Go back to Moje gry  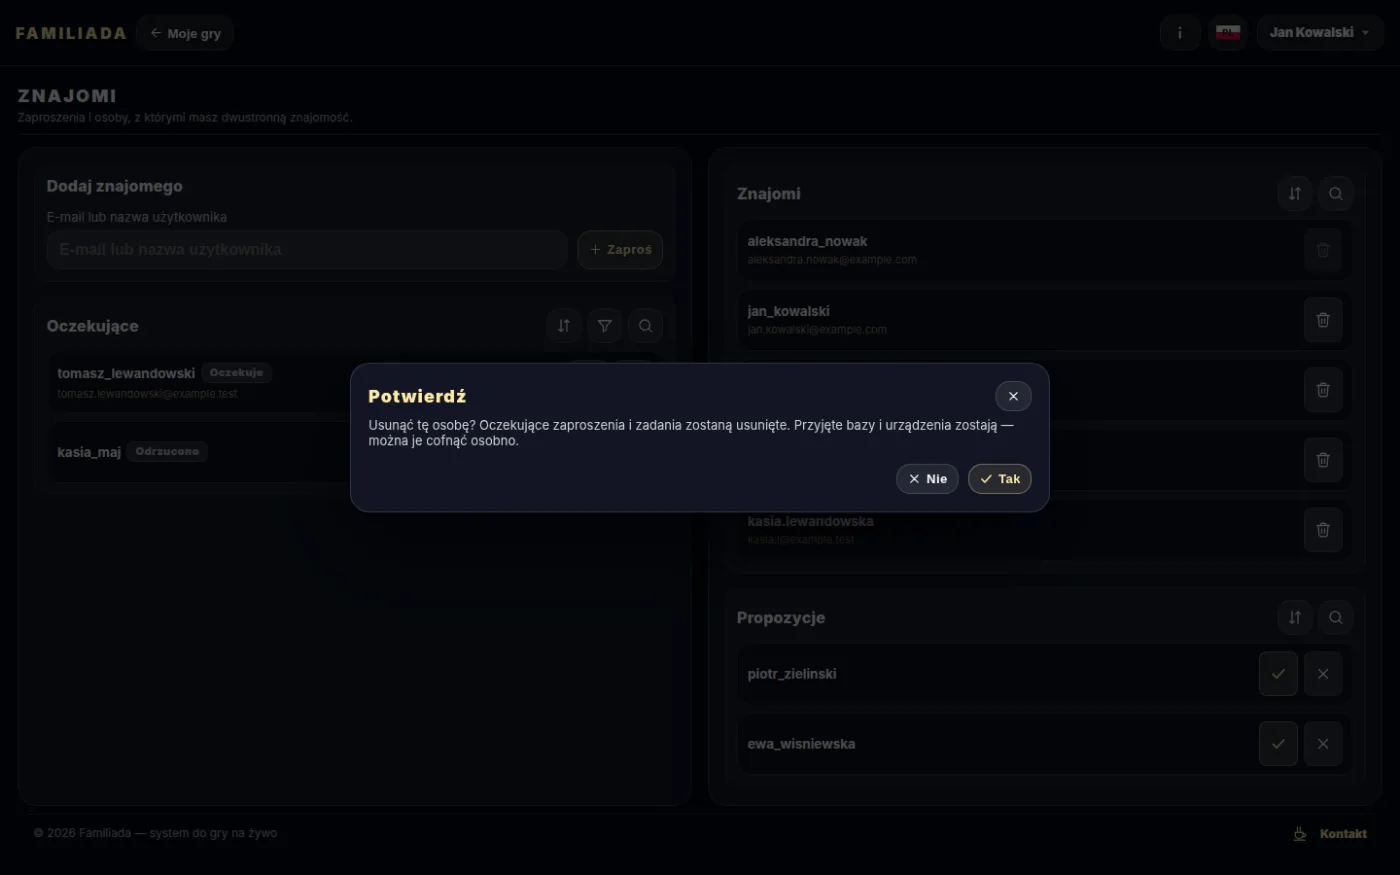(185, 33)
